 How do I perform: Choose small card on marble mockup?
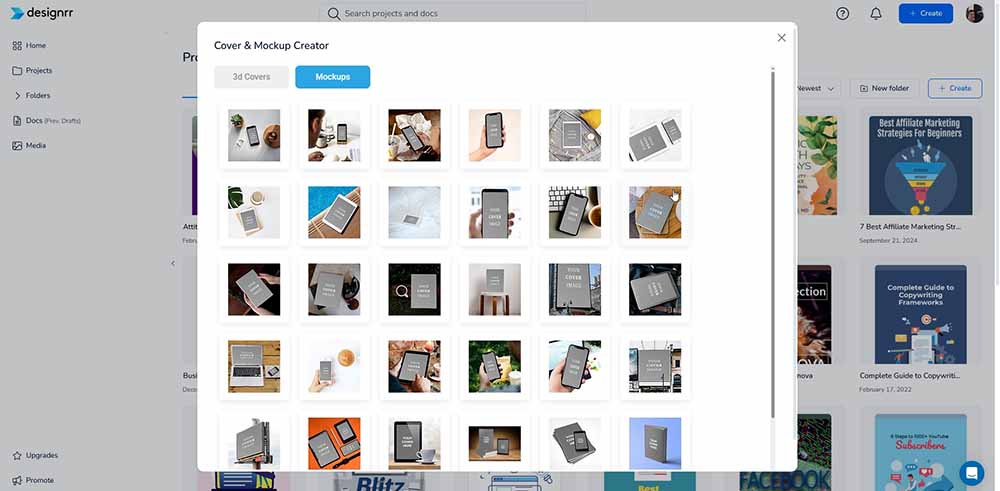[x=415, y=212]
